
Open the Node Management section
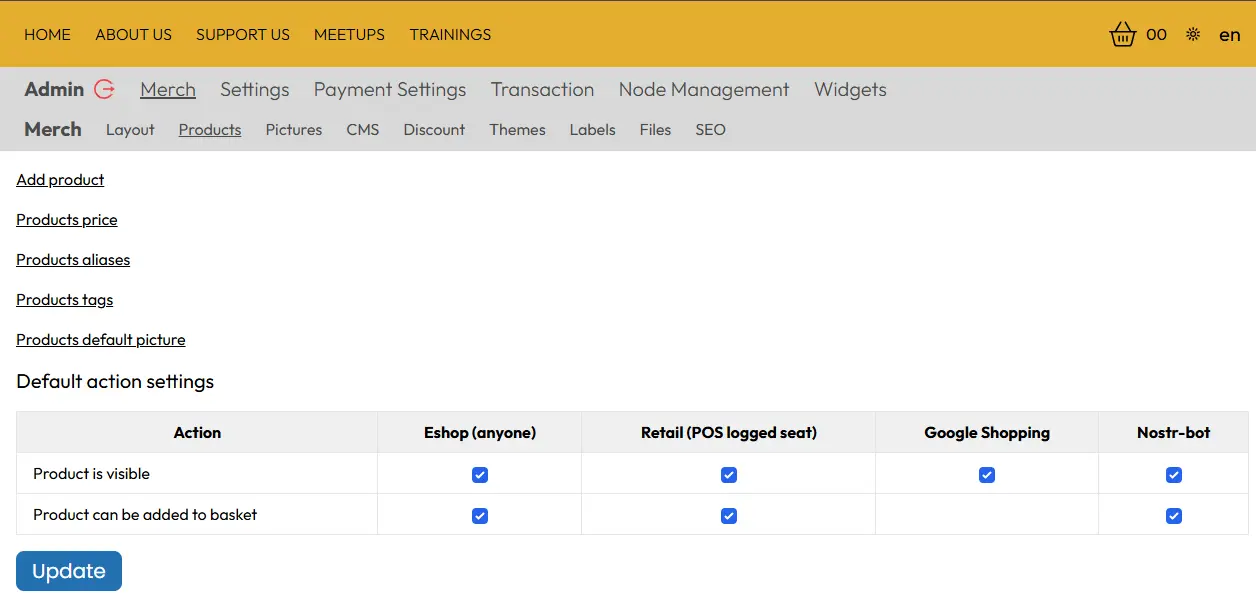[x=703, y=89]
